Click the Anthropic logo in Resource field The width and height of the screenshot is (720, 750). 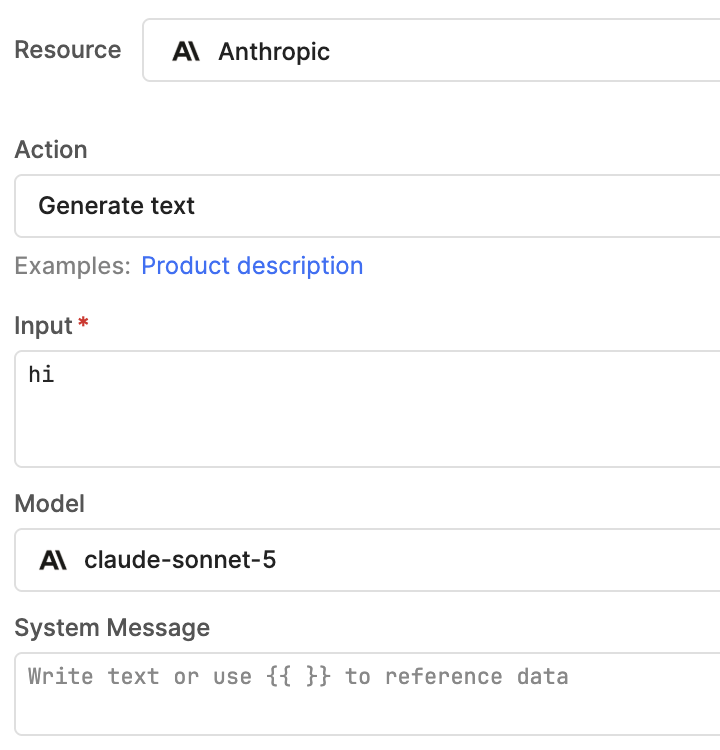(x=186, y=51)
